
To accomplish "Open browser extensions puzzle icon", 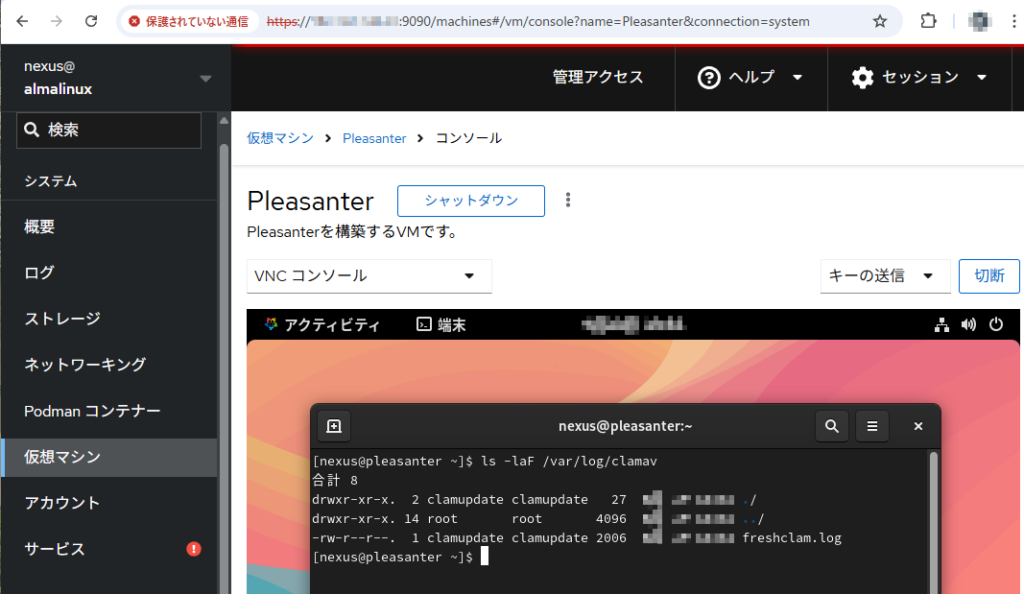I will [927, 21].
